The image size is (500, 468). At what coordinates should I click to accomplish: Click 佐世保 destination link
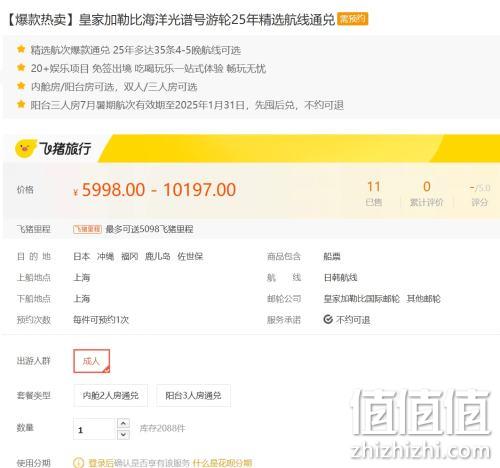click(190, 256)
